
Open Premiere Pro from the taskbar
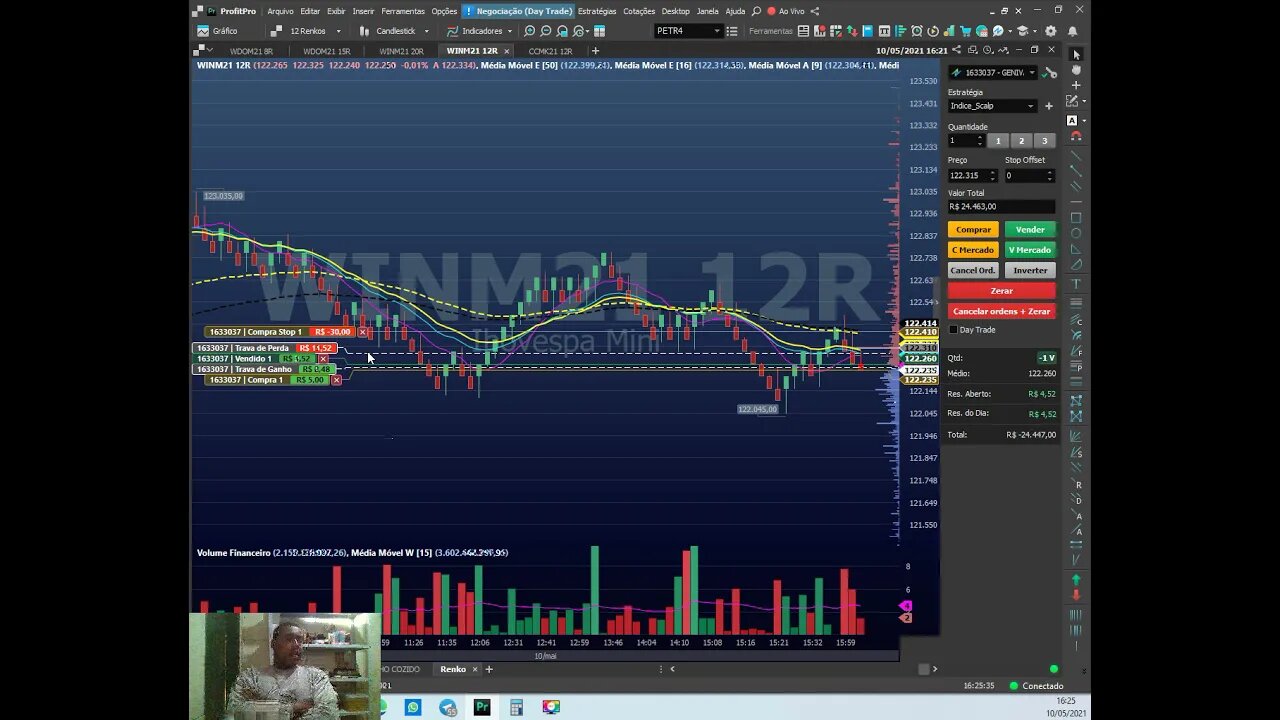click(482, 707)
